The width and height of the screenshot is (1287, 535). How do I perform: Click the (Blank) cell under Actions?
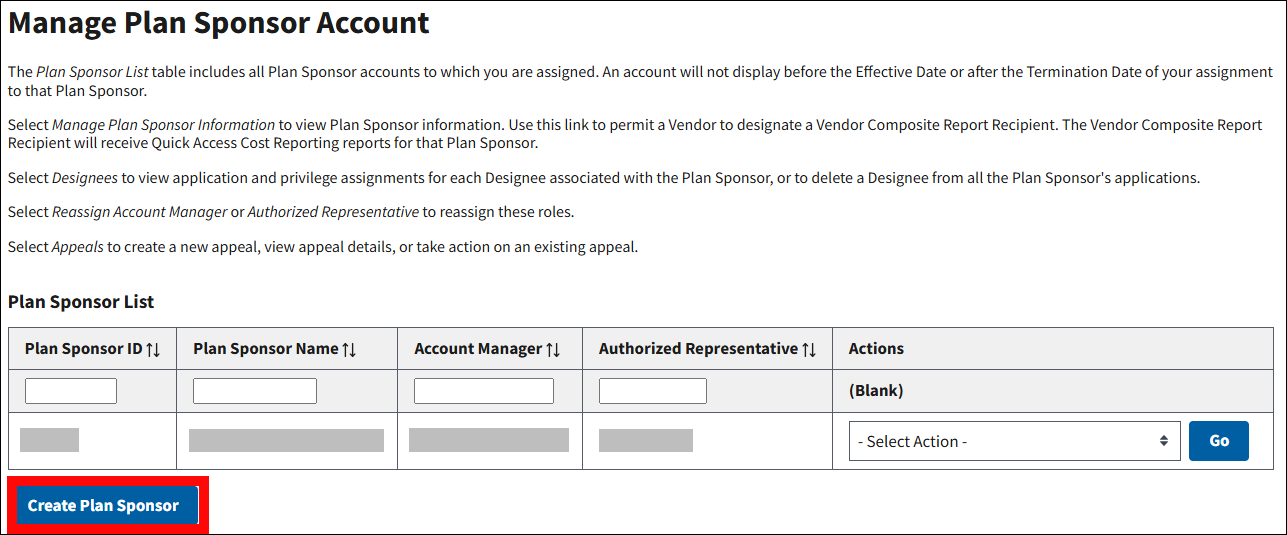876,391
